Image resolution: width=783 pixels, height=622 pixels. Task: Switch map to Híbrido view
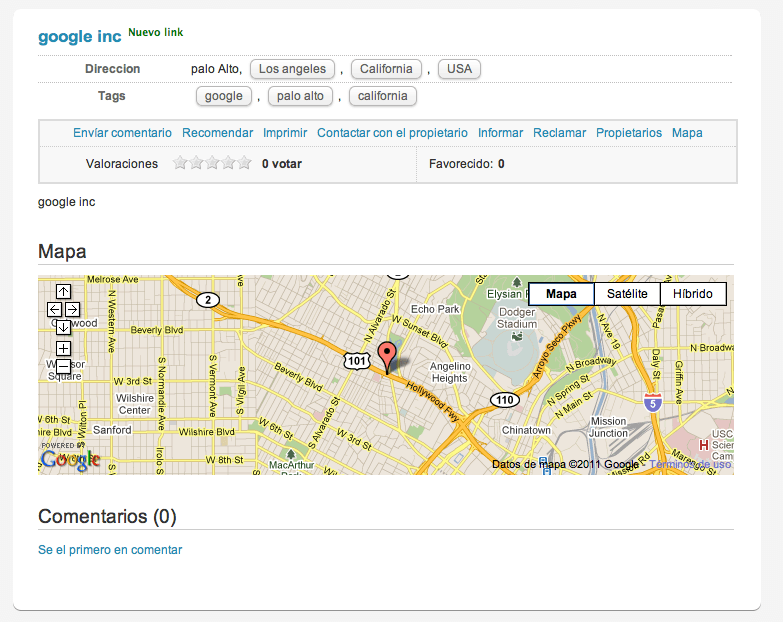point(693,294)
